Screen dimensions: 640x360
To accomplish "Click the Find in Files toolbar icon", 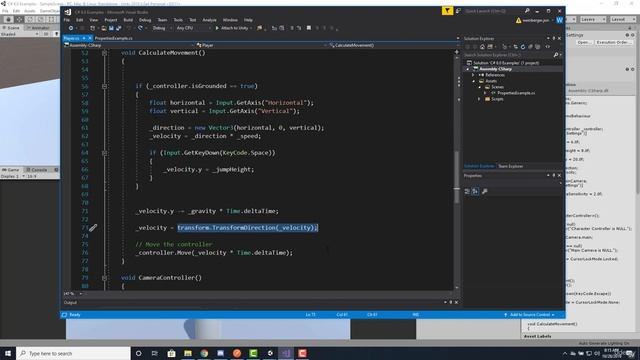I will (260, 28).
